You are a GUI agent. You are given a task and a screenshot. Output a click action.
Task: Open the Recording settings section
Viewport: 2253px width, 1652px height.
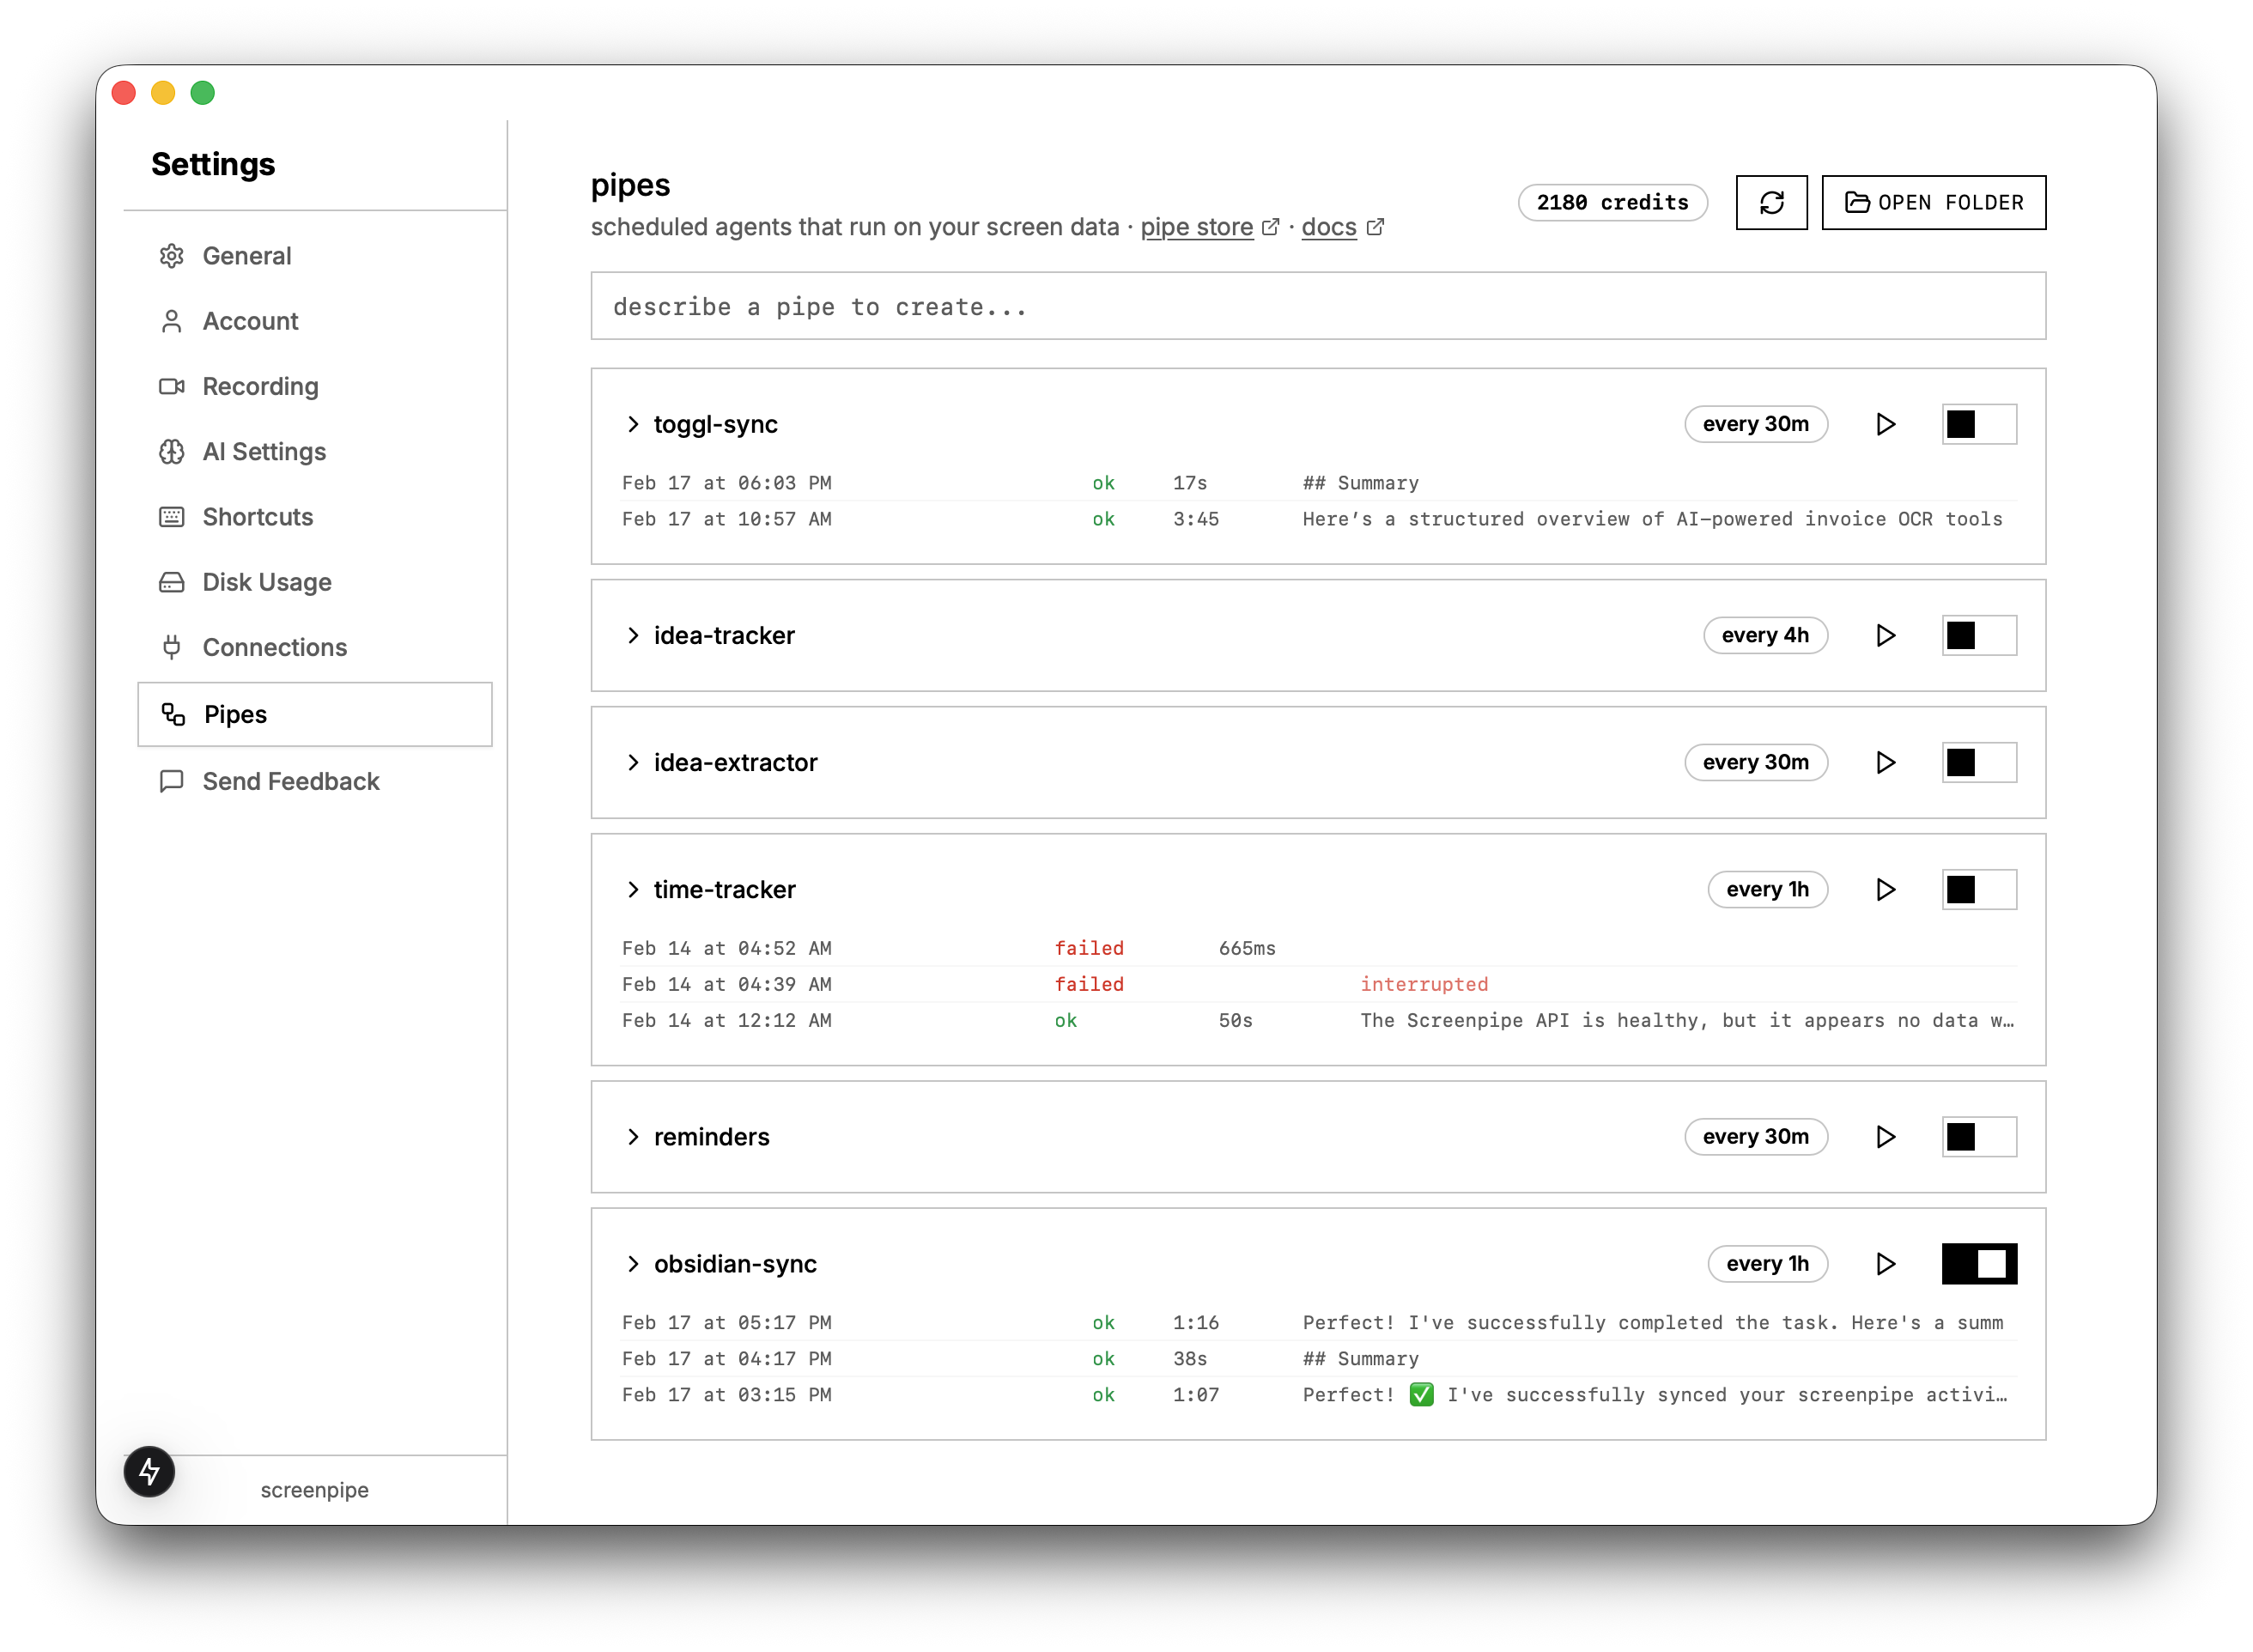pos(260,387)
